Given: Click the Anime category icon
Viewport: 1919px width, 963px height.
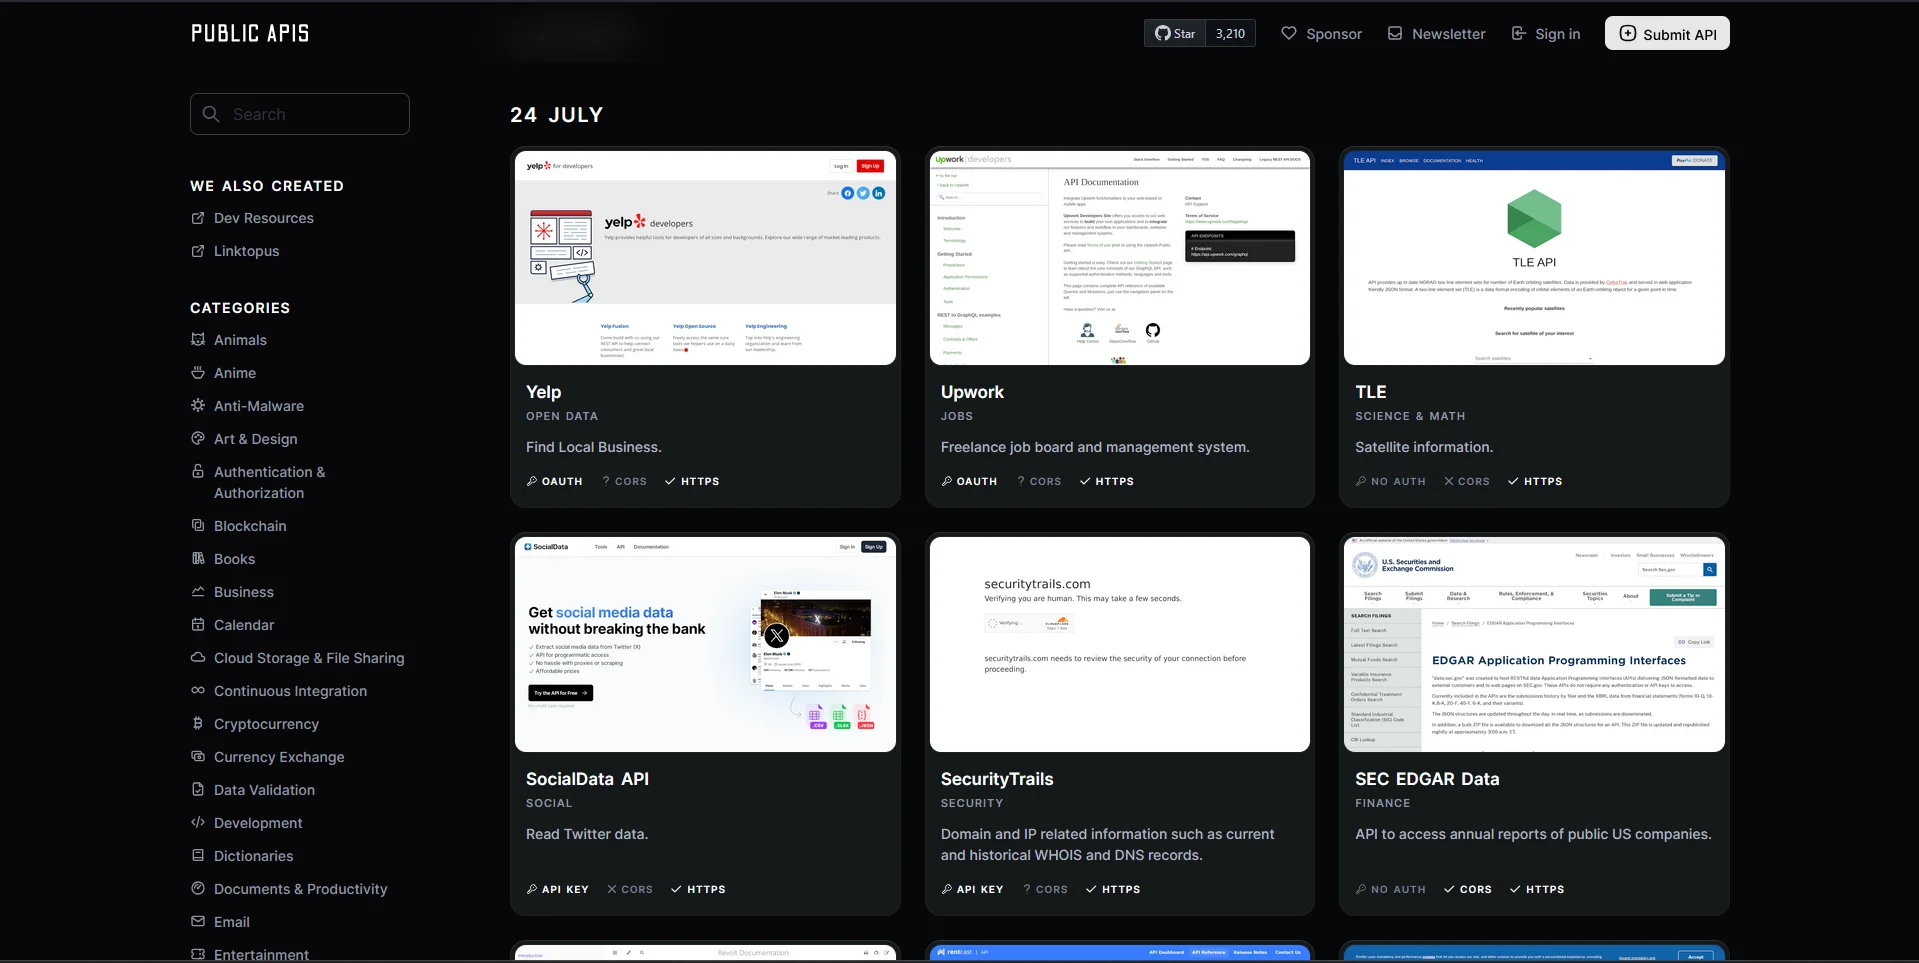Looking at the screenshot, I should pyautogui.click(x=198, y=373).
